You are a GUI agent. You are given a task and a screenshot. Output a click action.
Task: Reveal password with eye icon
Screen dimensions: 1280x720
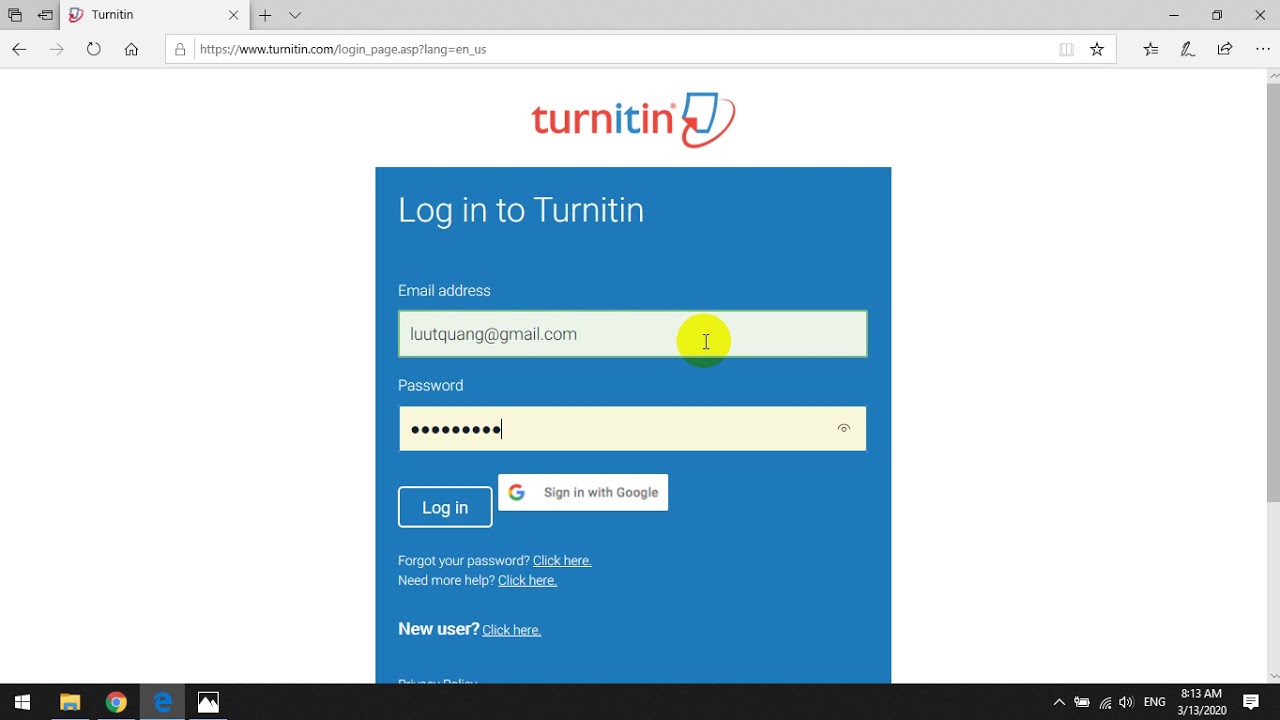844,429
